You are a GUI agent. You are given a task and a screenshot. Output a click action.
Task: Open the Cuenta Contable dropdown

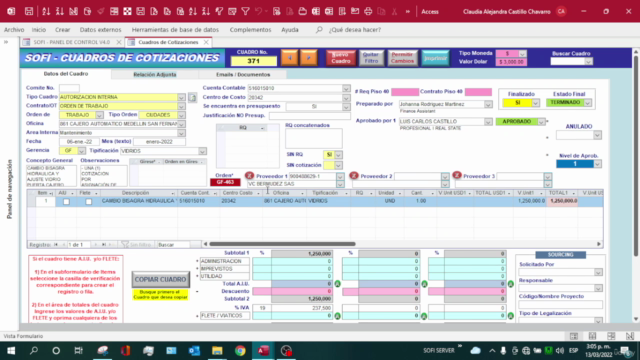click(346, 89)
